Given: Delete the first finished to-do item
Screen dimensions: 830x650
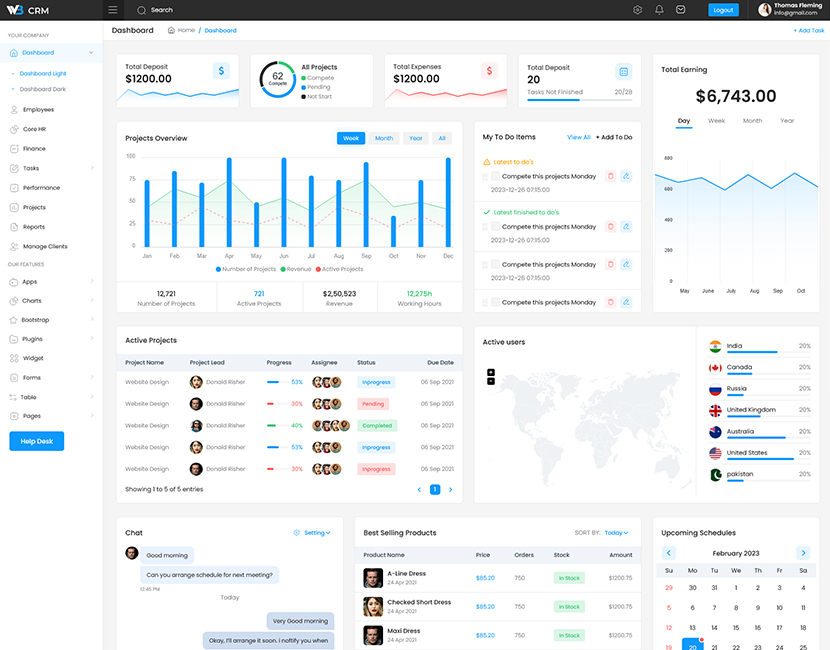Looking at the screenshot, I should 610,227.
